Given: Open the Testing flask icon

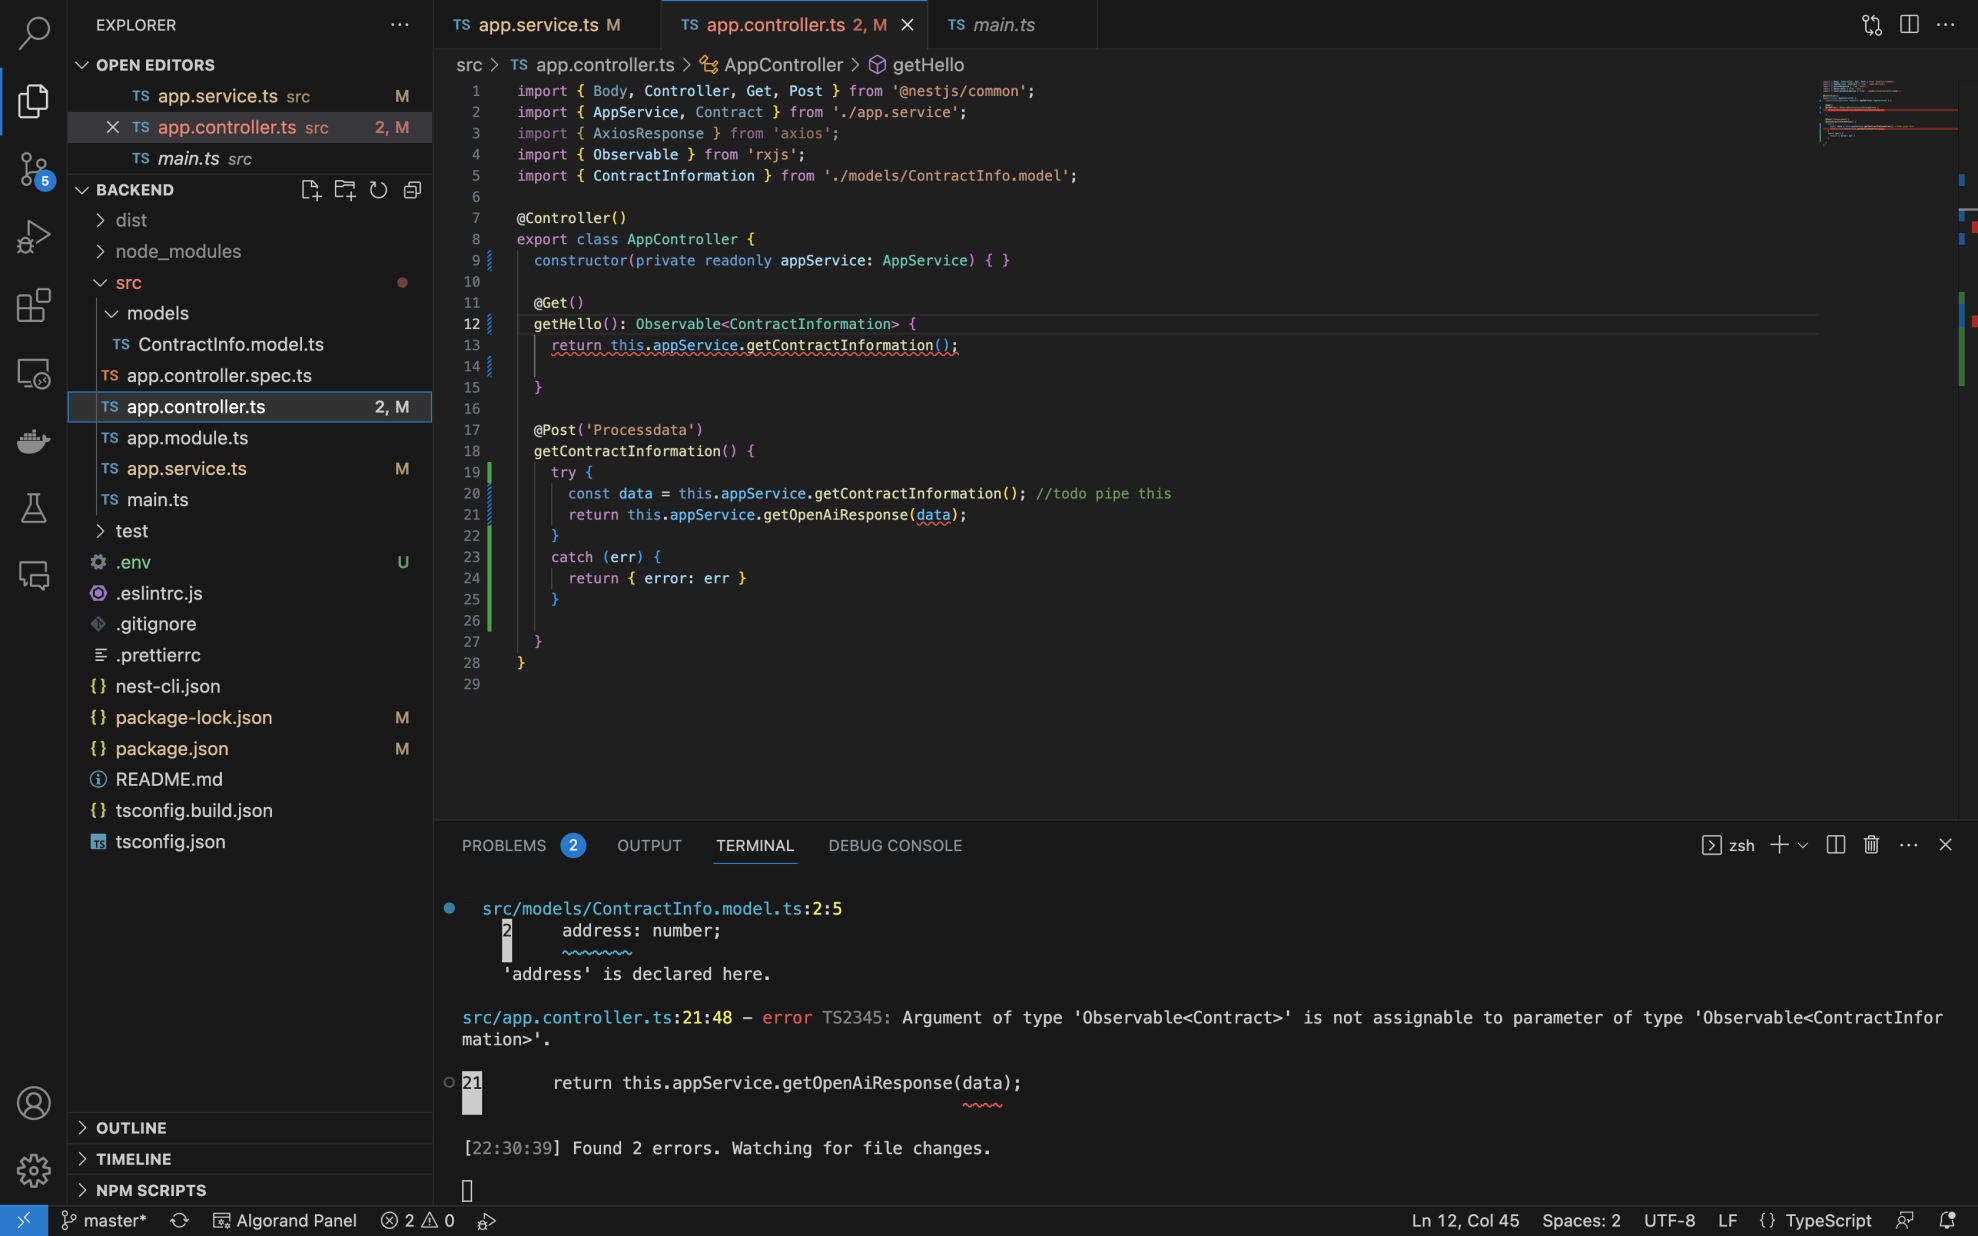Looking at the screenshot, I should (34, 508).
